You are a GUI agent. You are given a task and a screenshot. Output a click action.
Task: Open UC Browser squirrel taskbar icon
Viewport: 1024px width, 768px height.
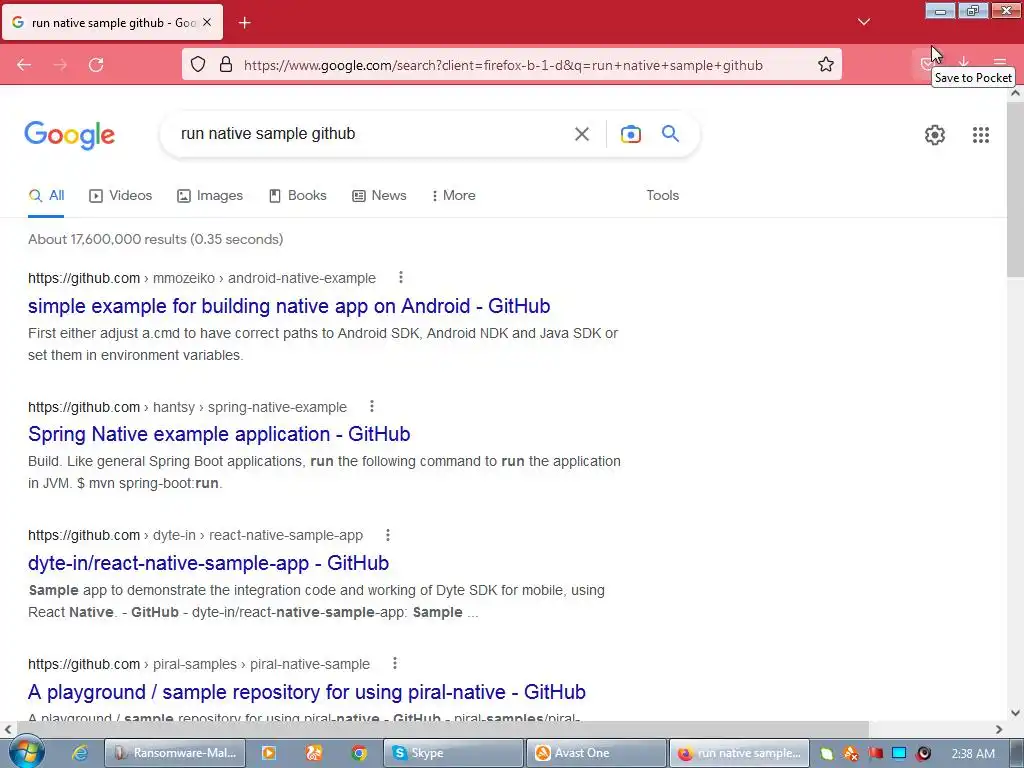coord(314,753)
